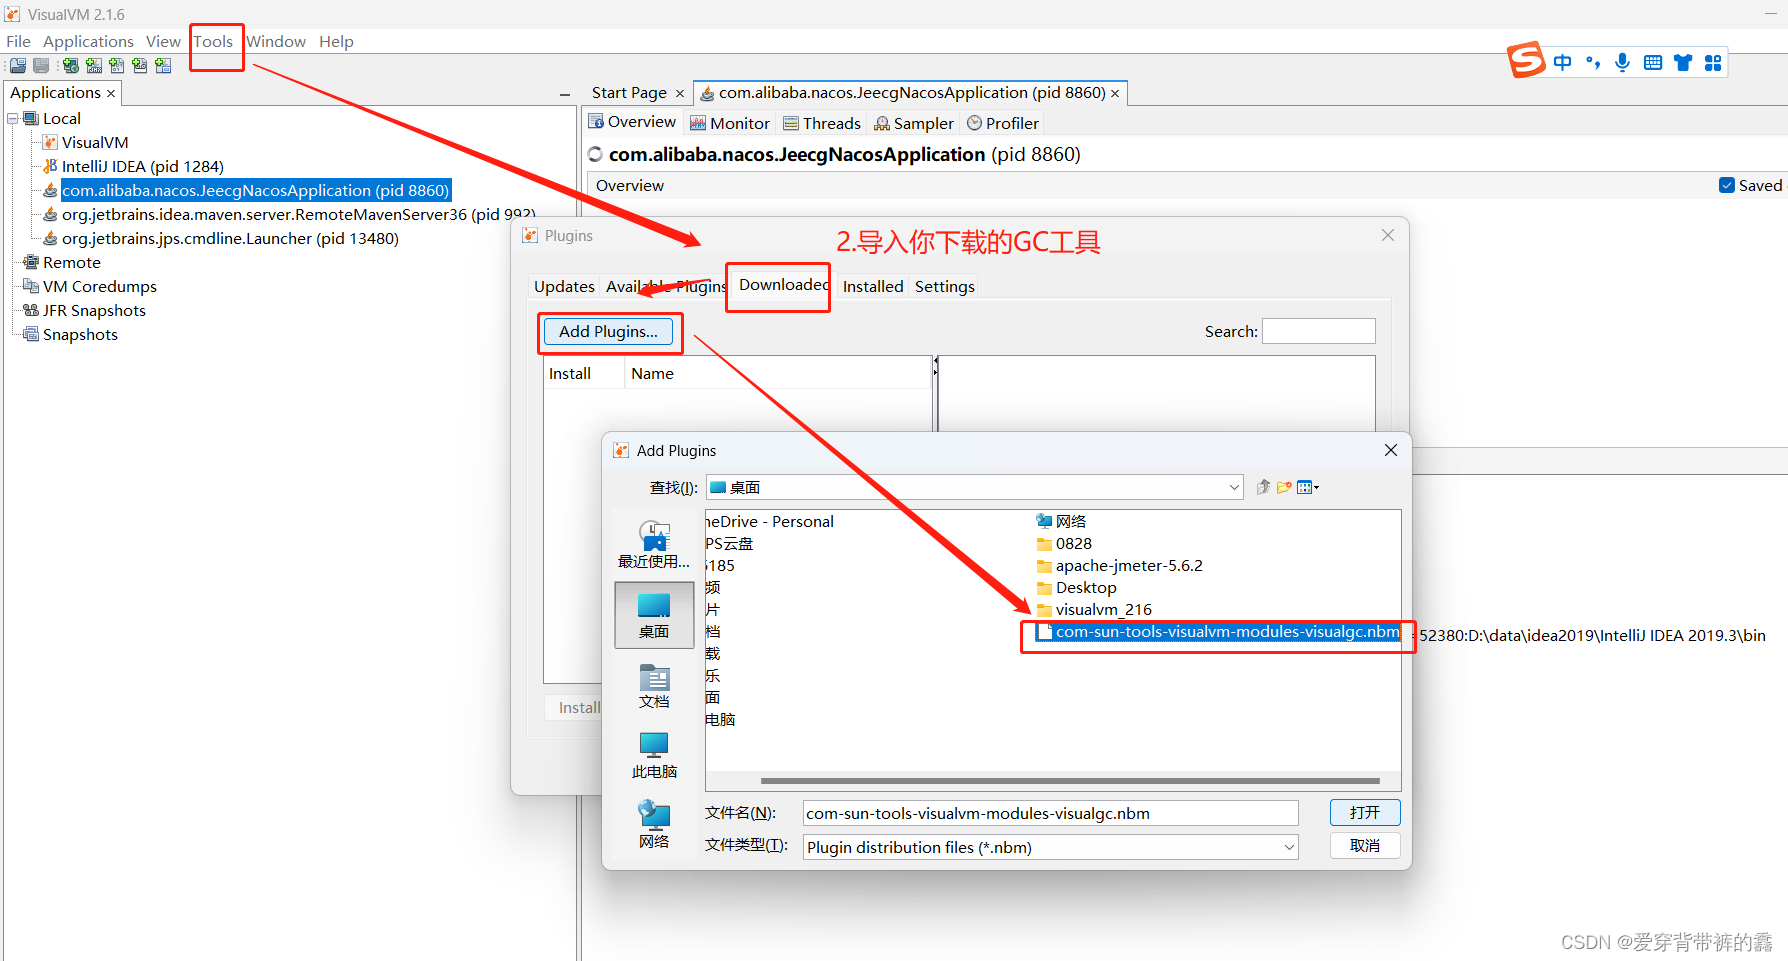Click the 打开 (Open) button

tap(1365, 812)
